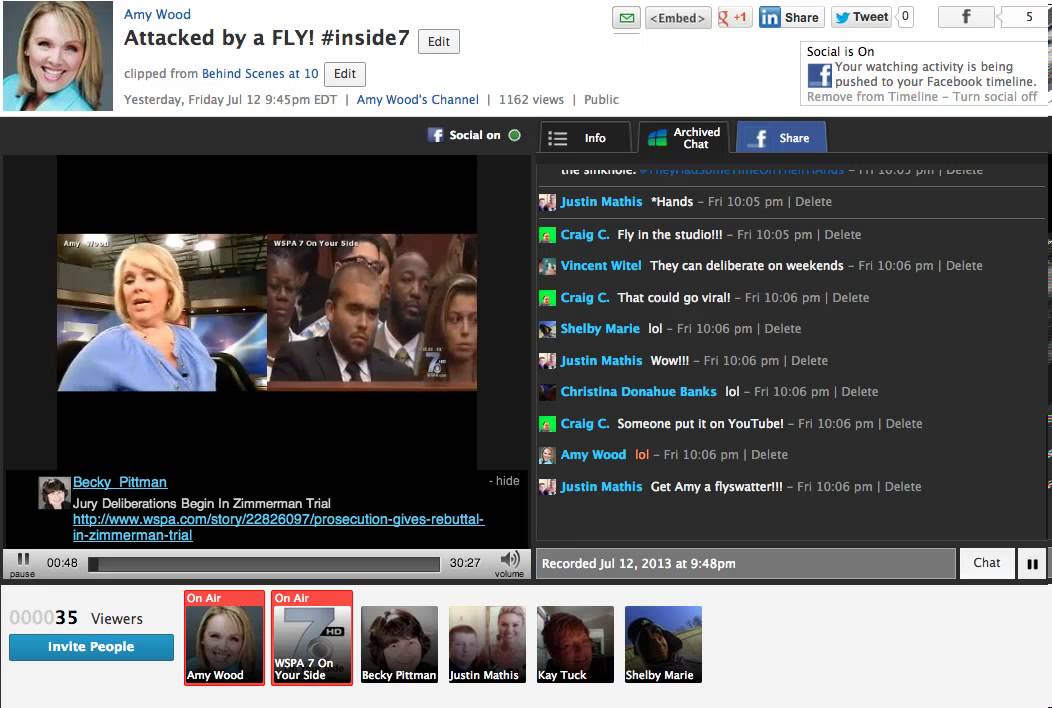
Task: Visit Amy Wood's Channel link
Action: coord(417,99)
